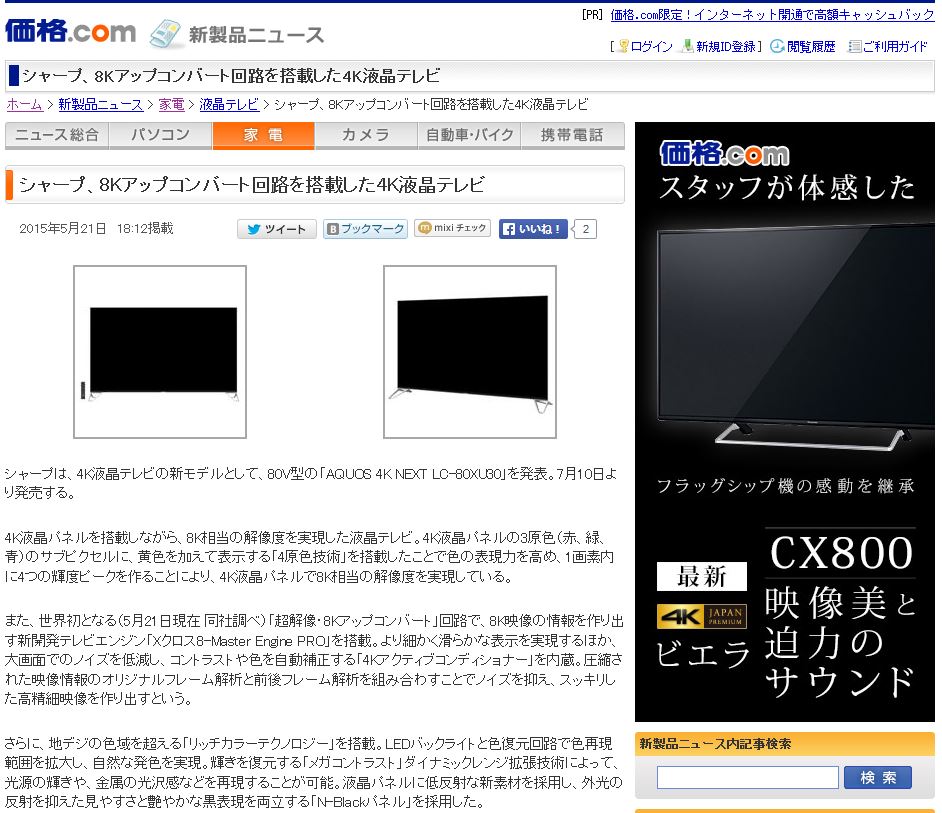Open the front-view TV thumbnail image
The height and width of the screenshot is (813, 942).
tap(160, 352)
